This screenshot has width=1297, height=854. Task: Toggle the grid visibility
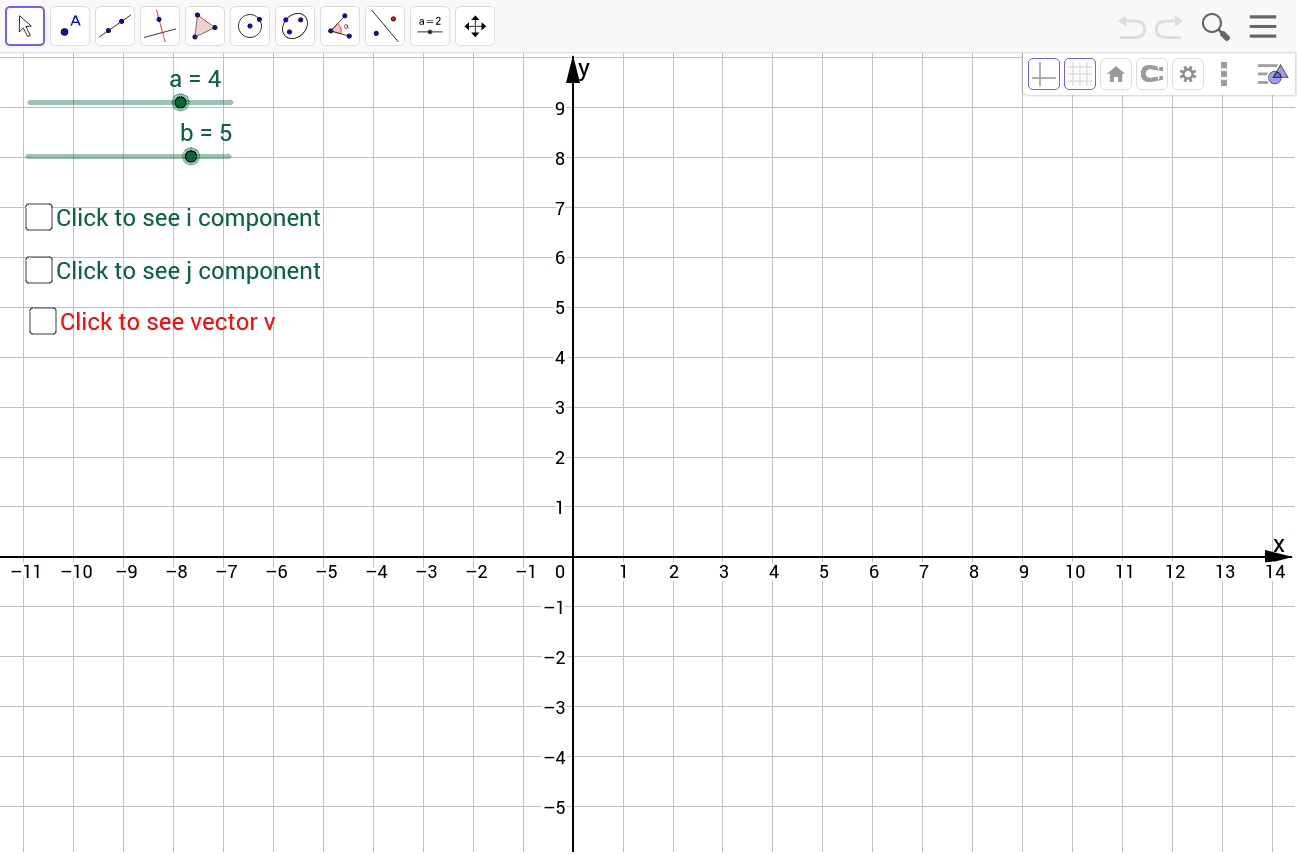1080,73
